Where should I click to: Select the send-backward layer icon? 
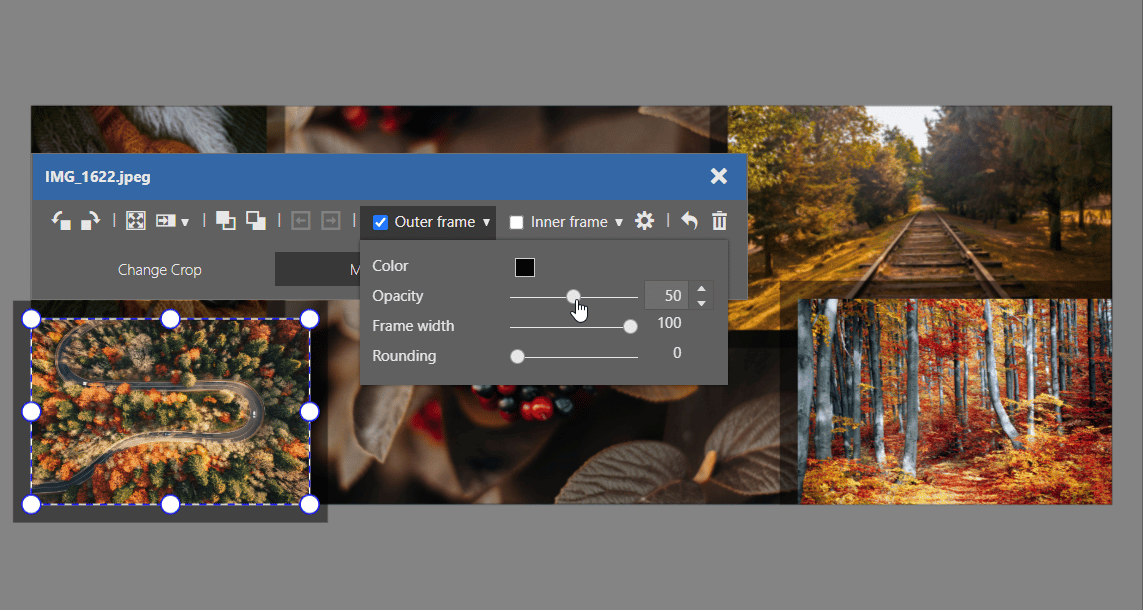tap(255, 220)
